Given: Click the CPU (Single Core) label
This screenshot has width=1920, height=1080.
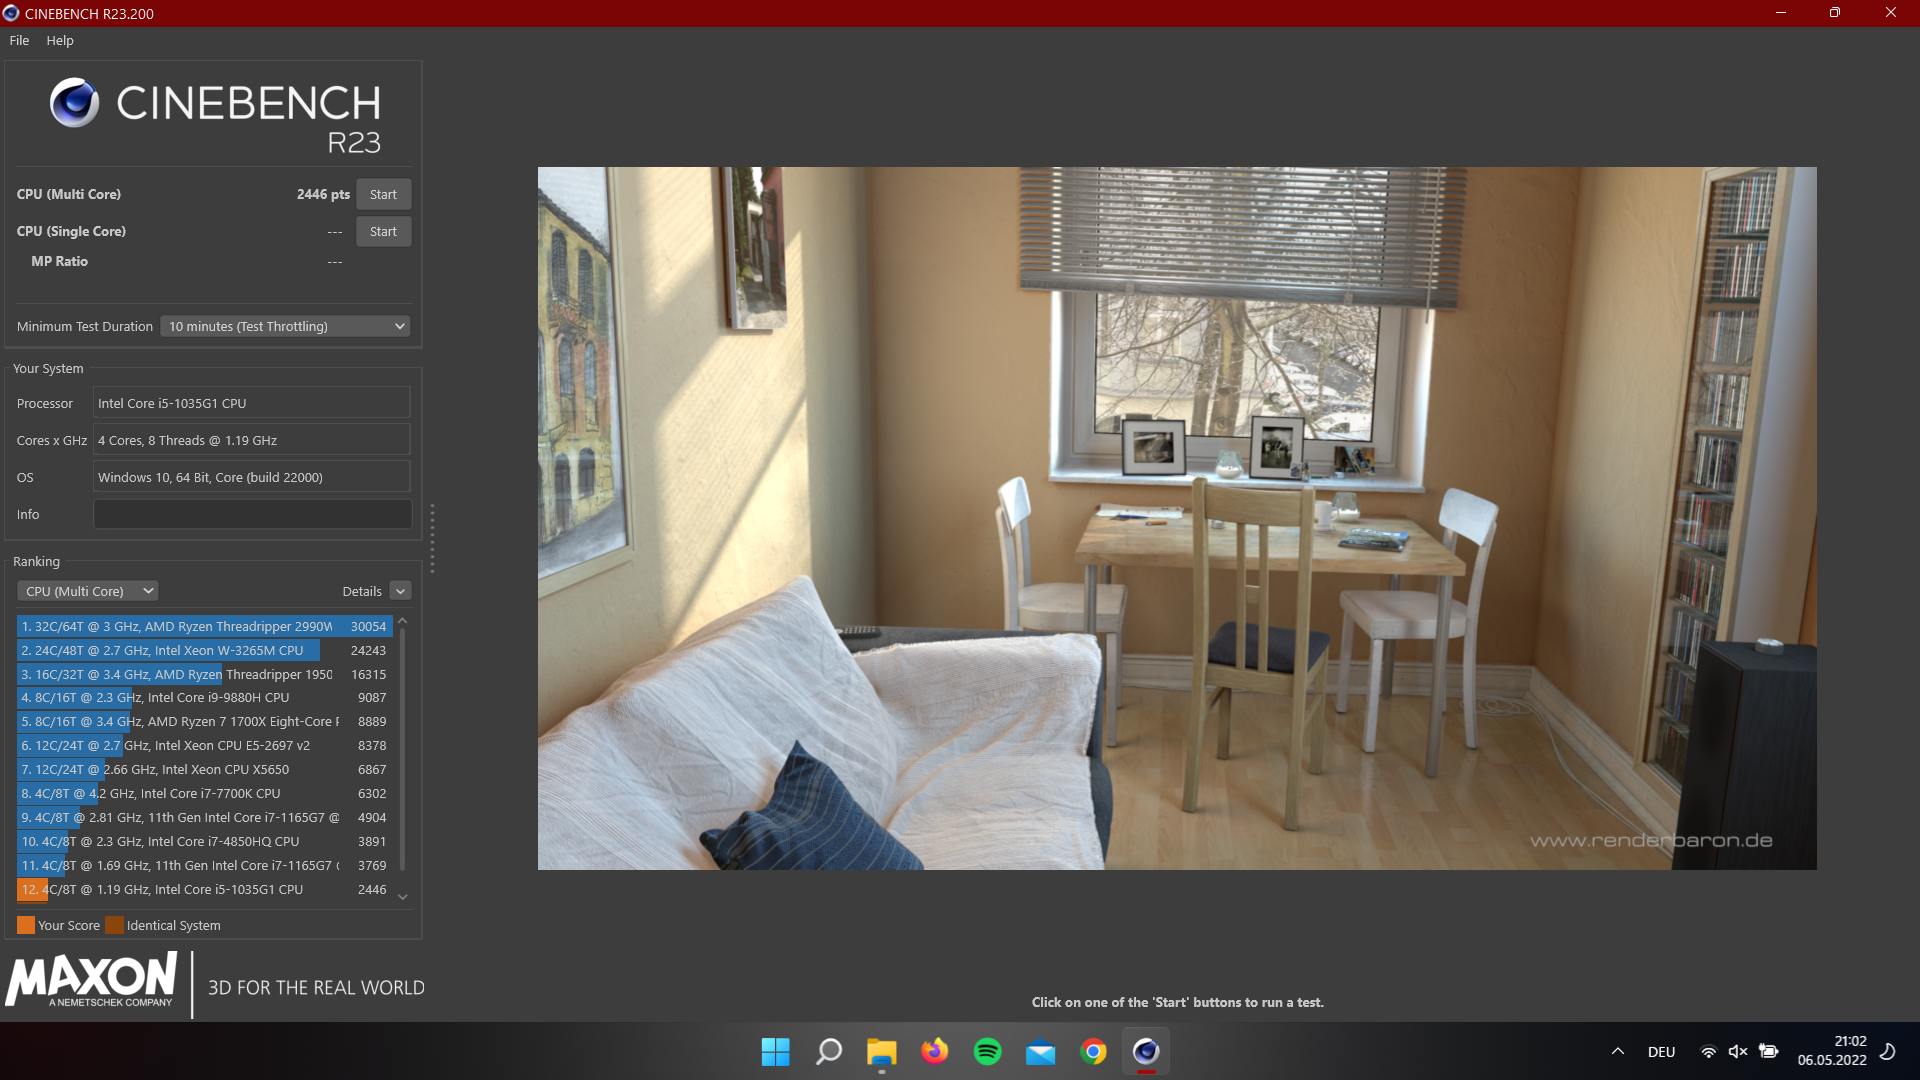Looking at the screenshot, I should (x=71, y=231).
